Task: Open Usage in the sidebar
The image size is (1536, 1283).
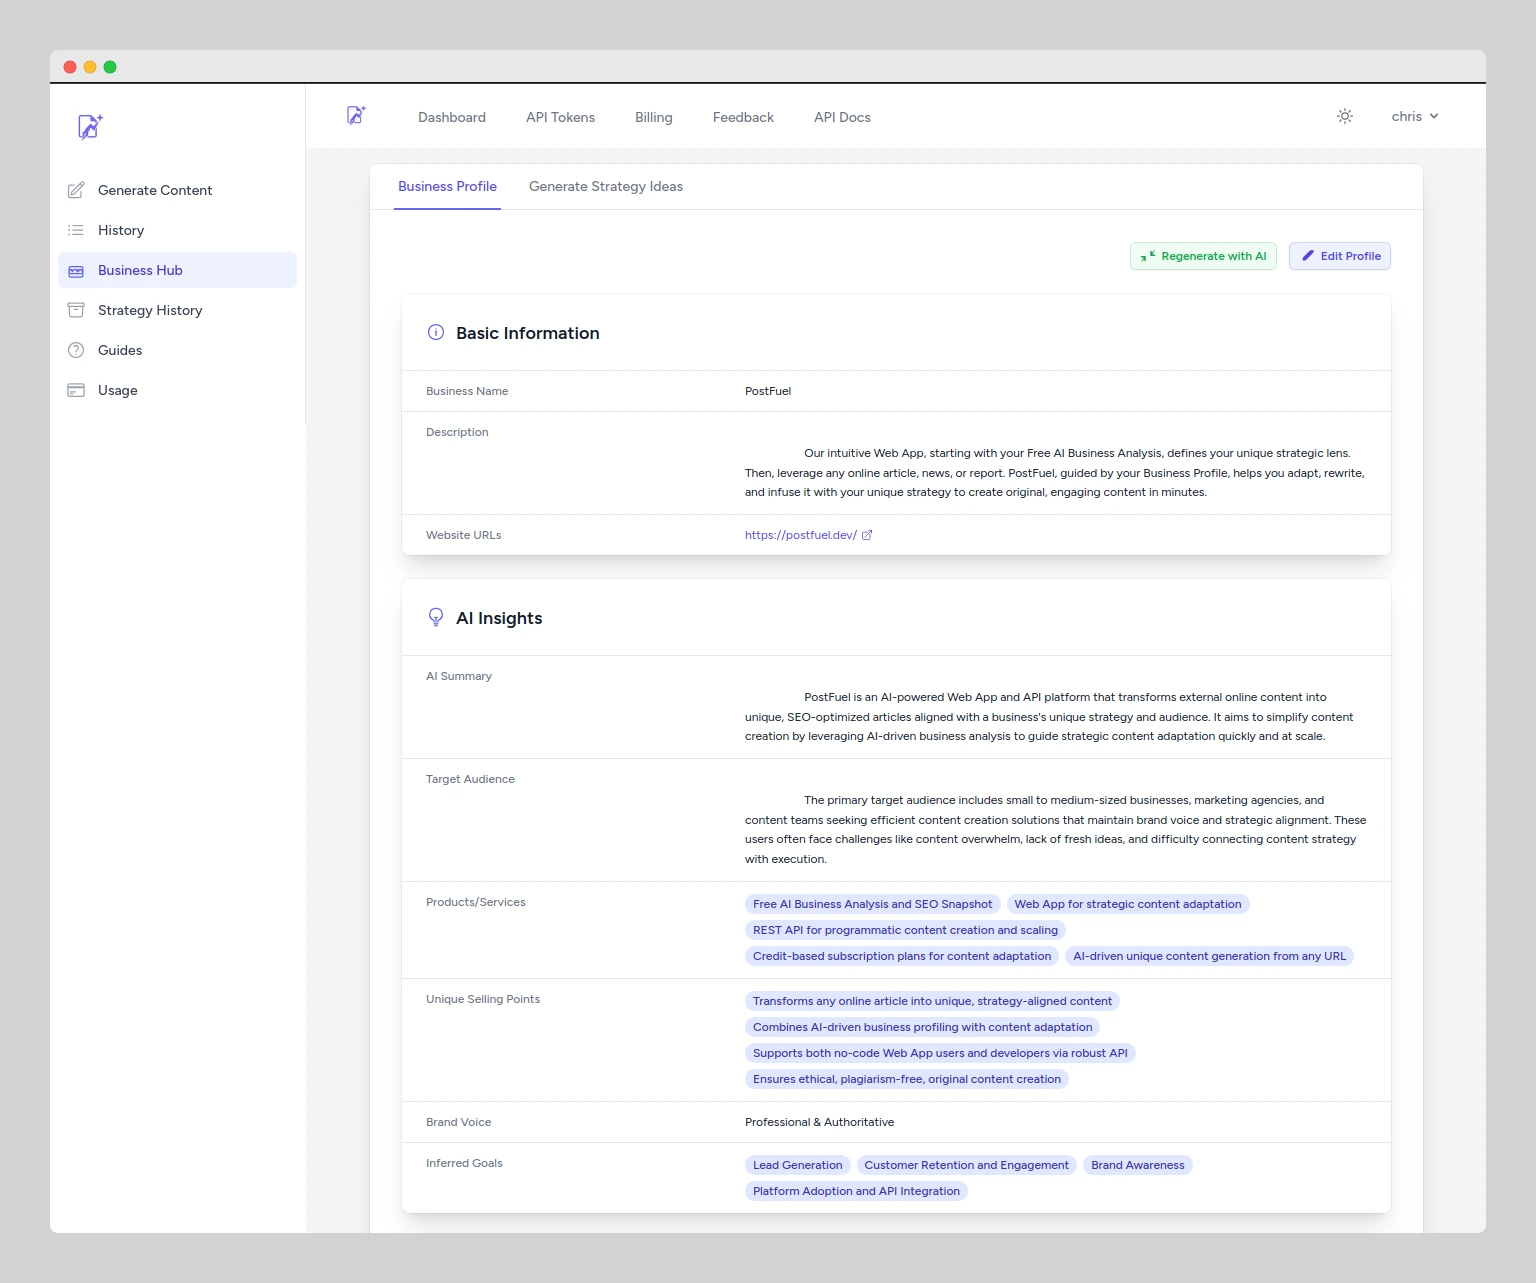Action: pos(177,390)
